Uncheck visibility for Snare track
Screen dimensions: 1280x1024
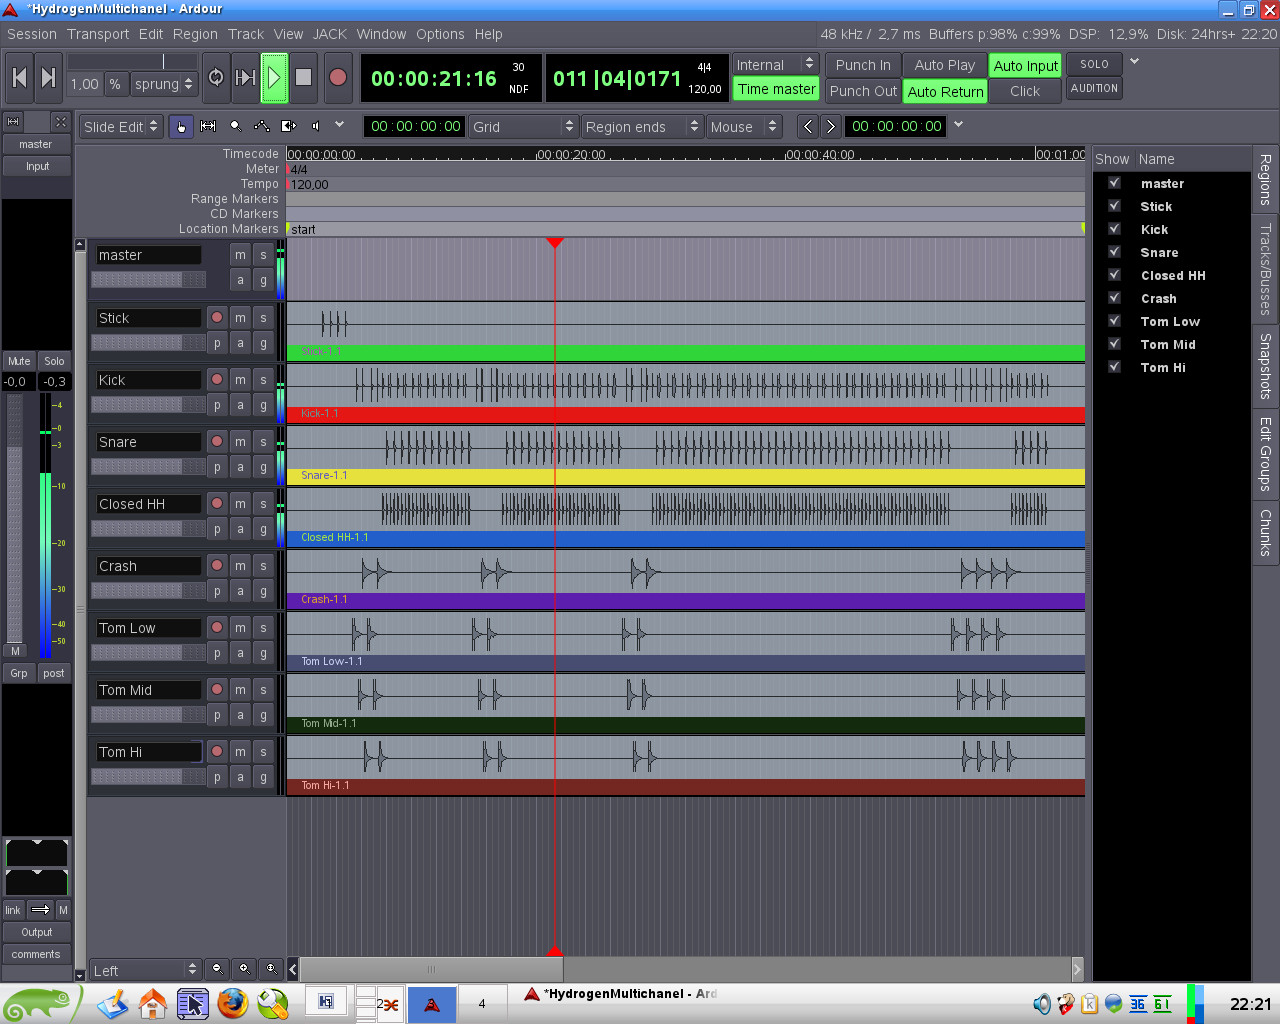(x=1114, y=252)
